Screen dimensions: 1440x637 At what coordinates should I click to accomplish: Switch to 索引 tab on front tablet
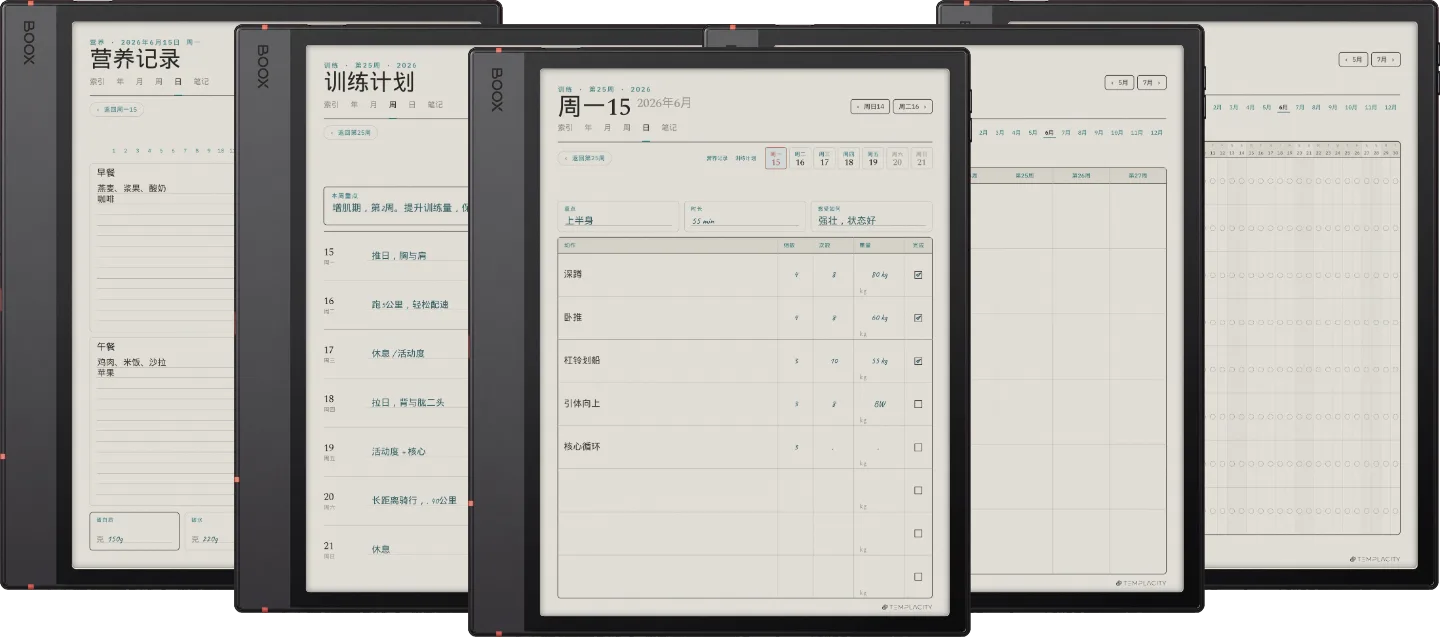click(x=566, y=128)
